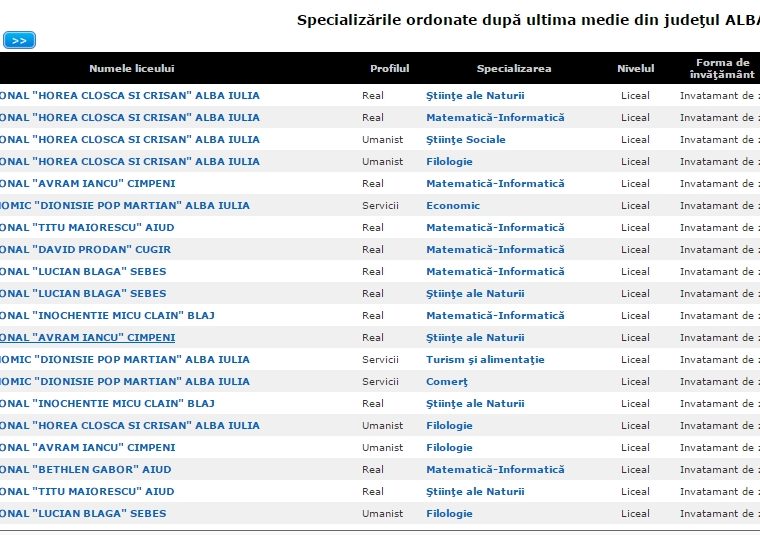Open Dionisie Pop Martian link in Turism și alimentație row
Viewport: 760px width, 535px height.
[x=125, y=360]
